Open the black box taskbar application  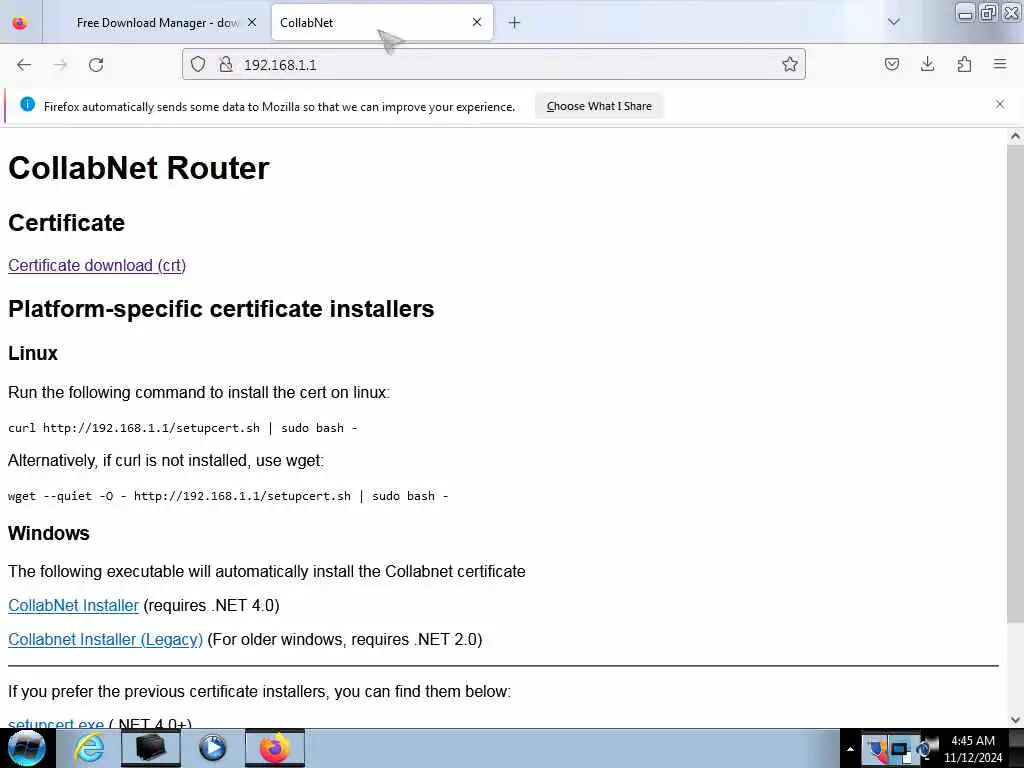(151, 748)
